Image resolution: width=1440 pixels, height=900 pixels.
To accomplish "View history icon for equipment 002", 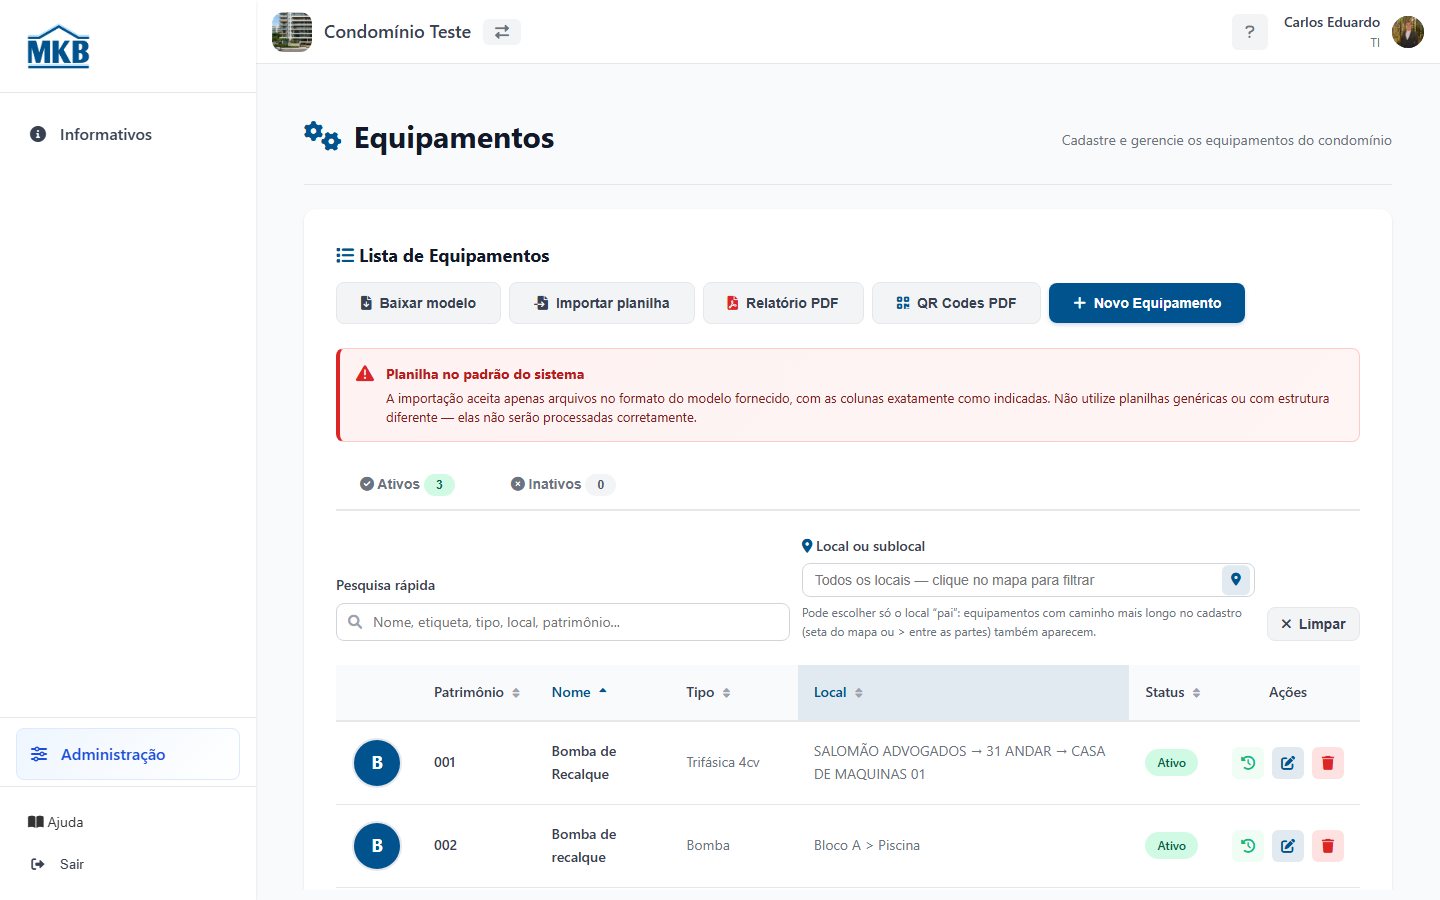I will coord(1248,846).
